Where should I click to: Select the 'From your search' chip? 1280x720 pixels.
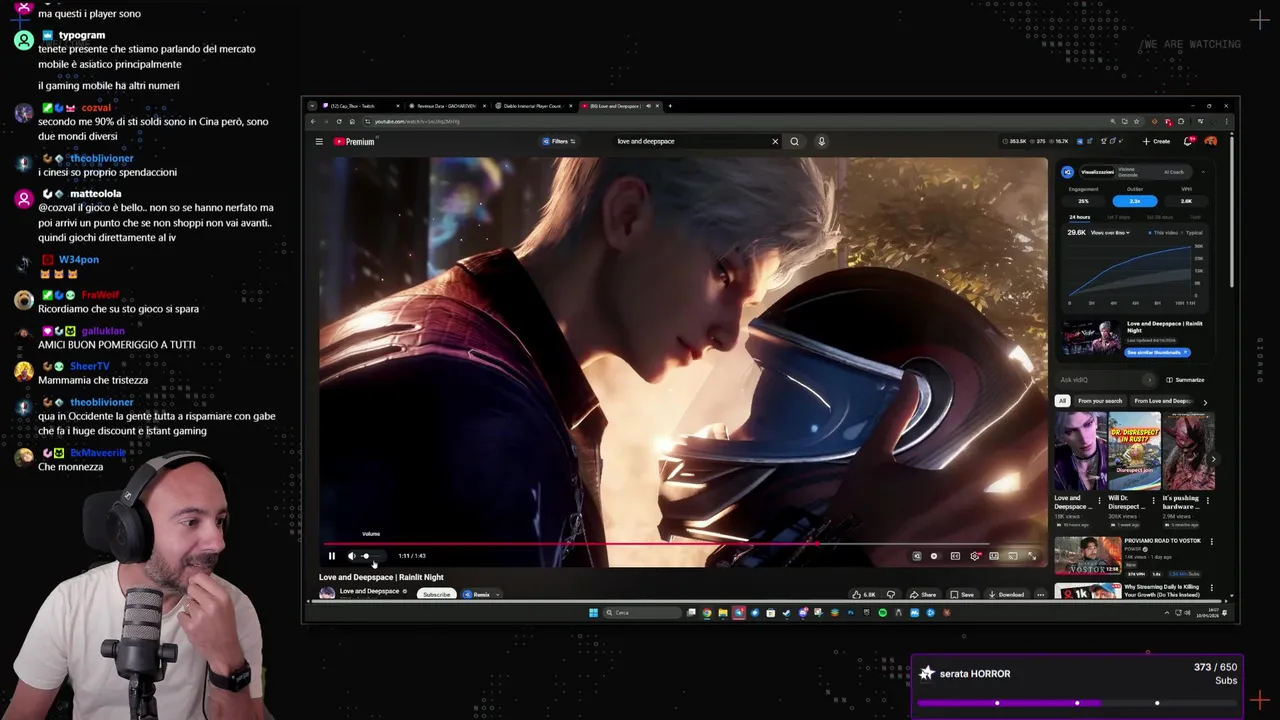click(x=1100, y=401)
